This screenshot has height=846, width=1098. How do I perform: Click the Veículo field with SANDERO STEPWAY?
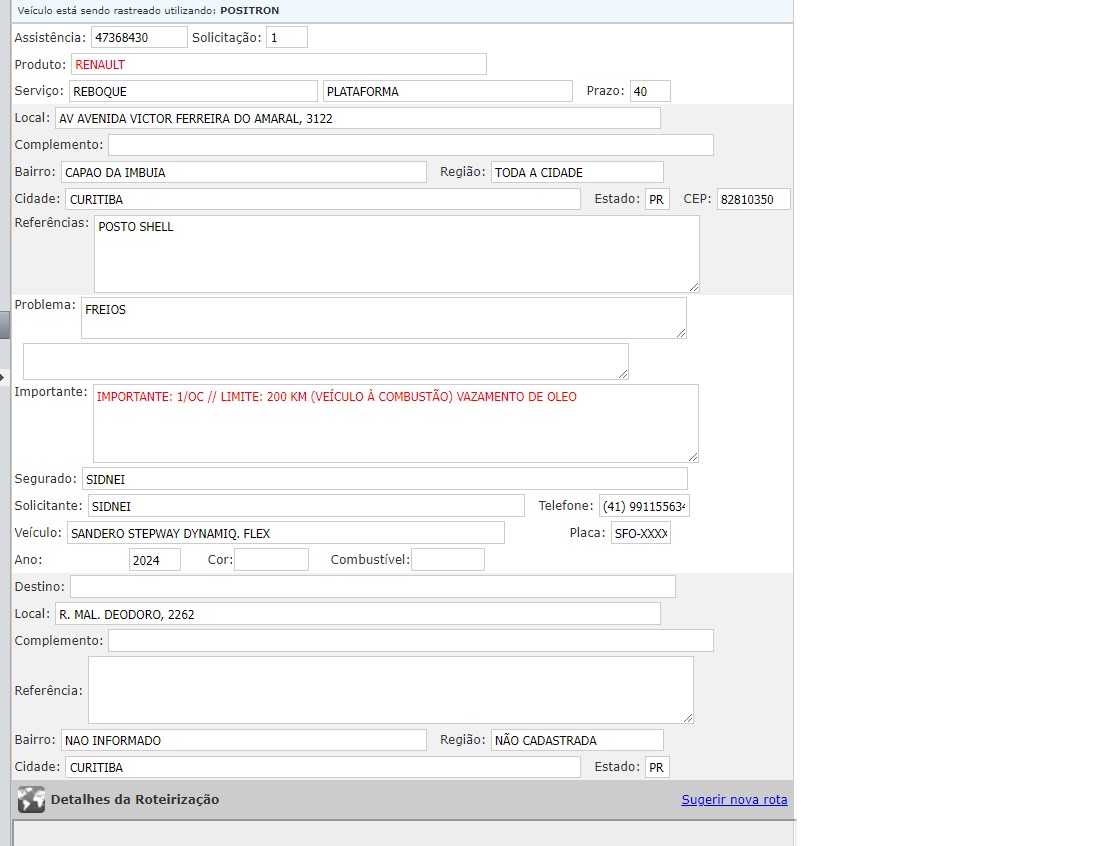pyautogui.click(x=285, y=533)
